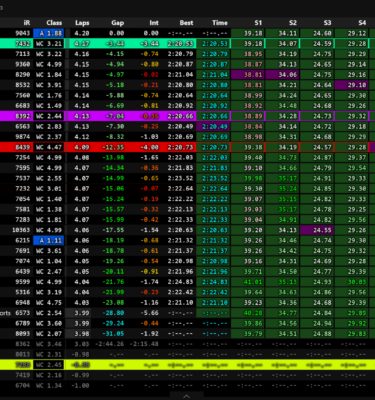Select the magenta highlighted row with iR 8392
The image size is (375, 400).
(187, 116)
